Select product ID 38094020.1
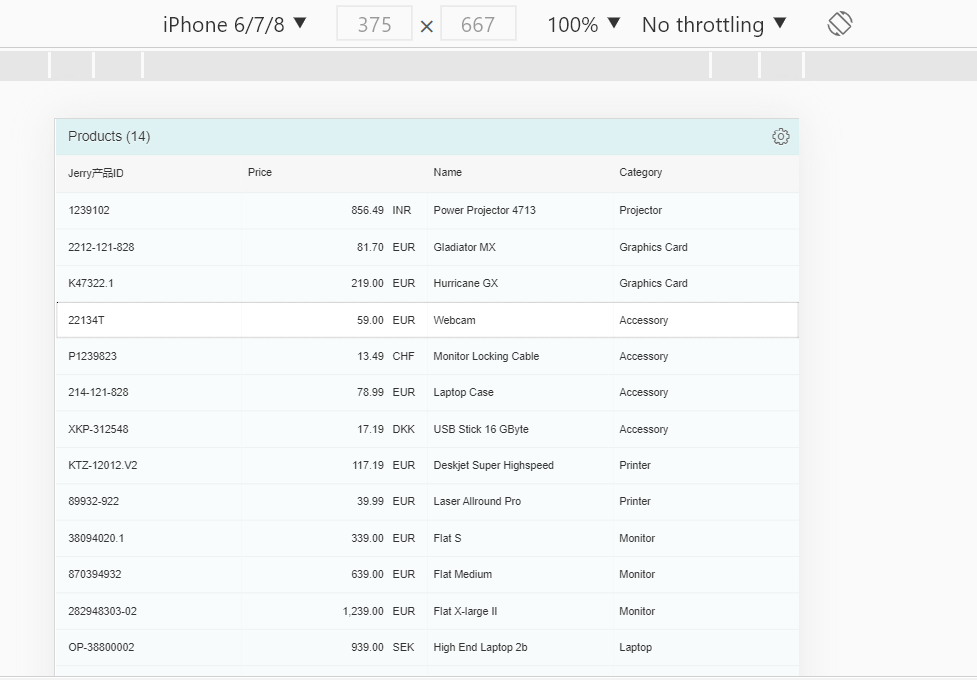 point(96,539)
